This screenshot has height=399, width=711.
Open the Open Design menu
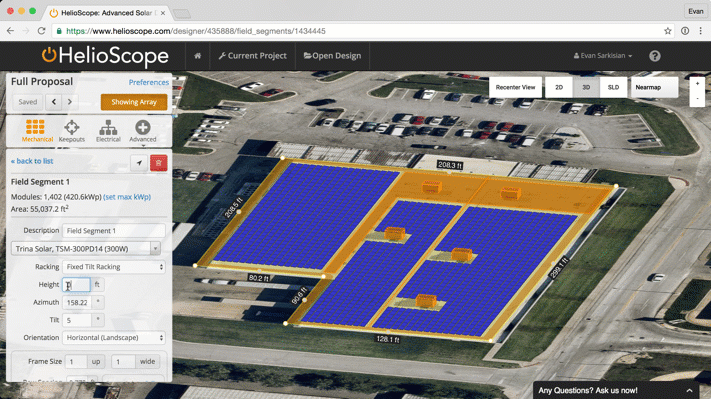pos(332,56)
